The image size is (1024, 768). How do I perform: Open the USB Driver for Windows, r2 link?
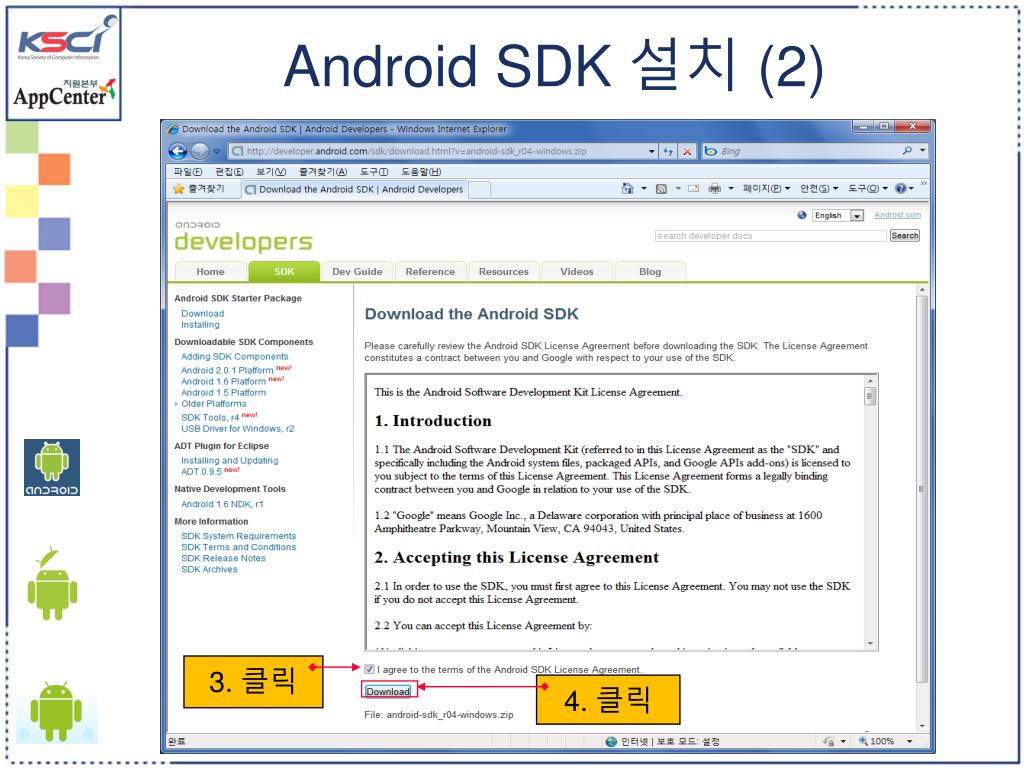(x=238, y=428)
